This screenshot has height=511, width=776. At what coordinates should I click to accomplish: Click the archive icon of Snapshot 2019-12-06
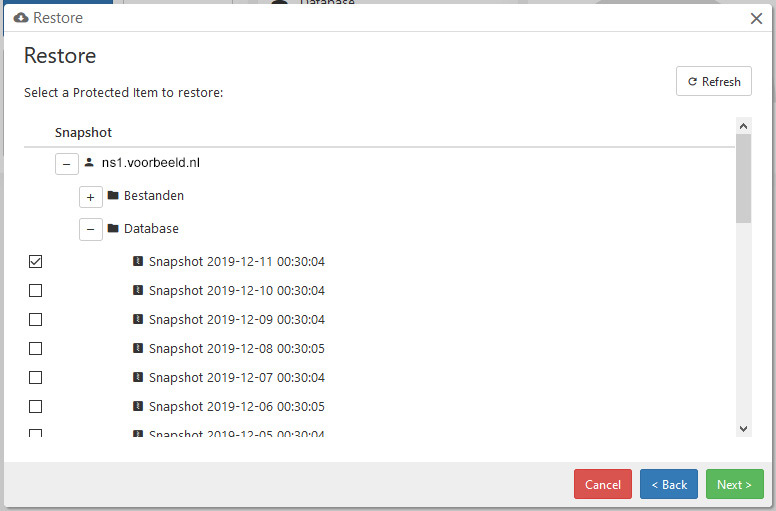138,406
